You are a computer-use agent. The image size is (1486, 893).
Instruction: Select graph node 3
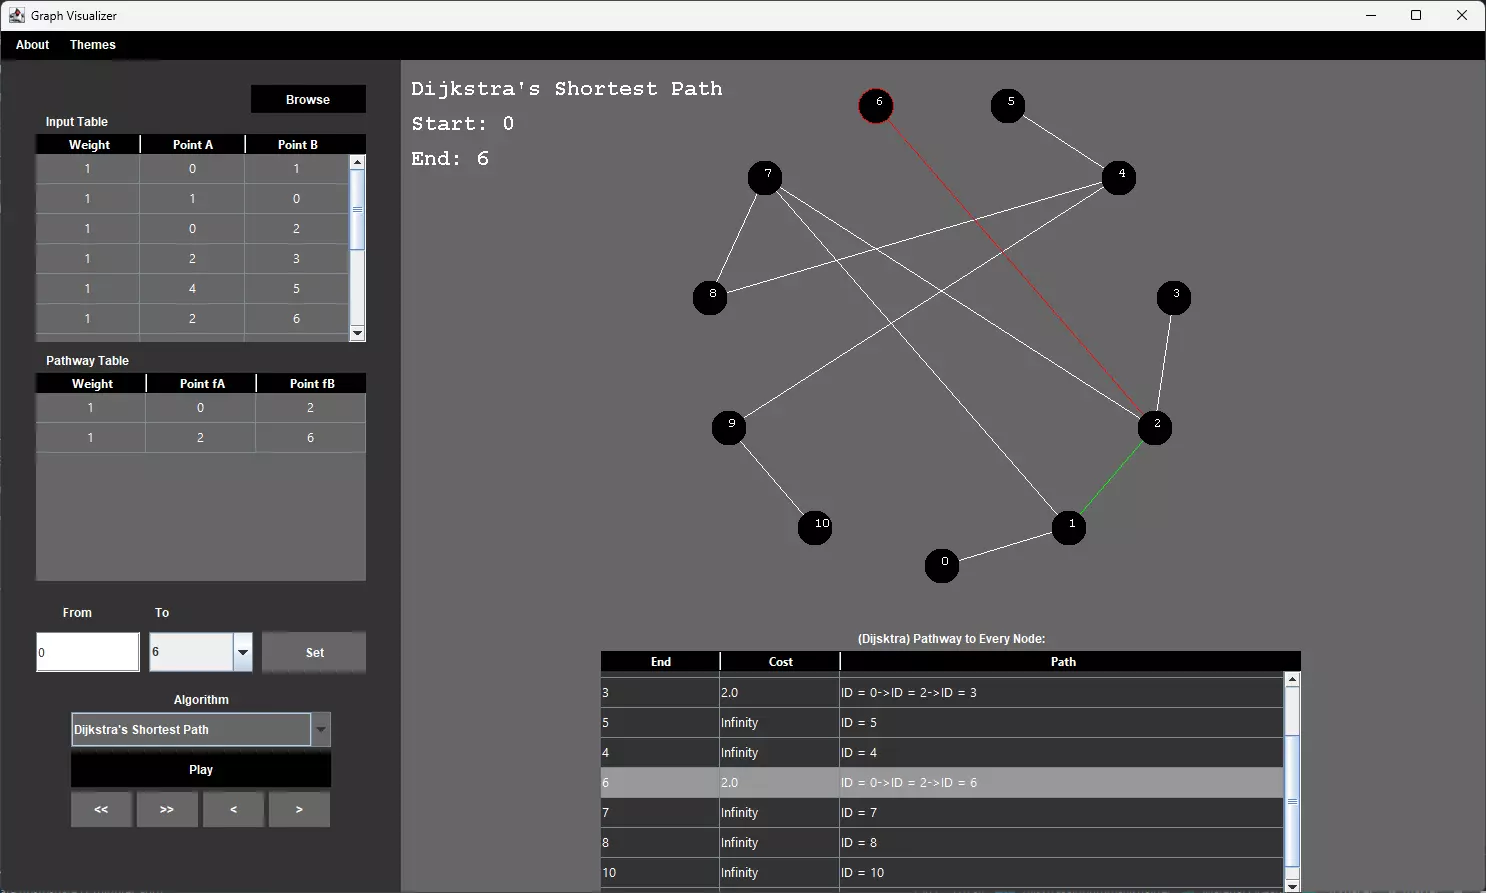1174,297
